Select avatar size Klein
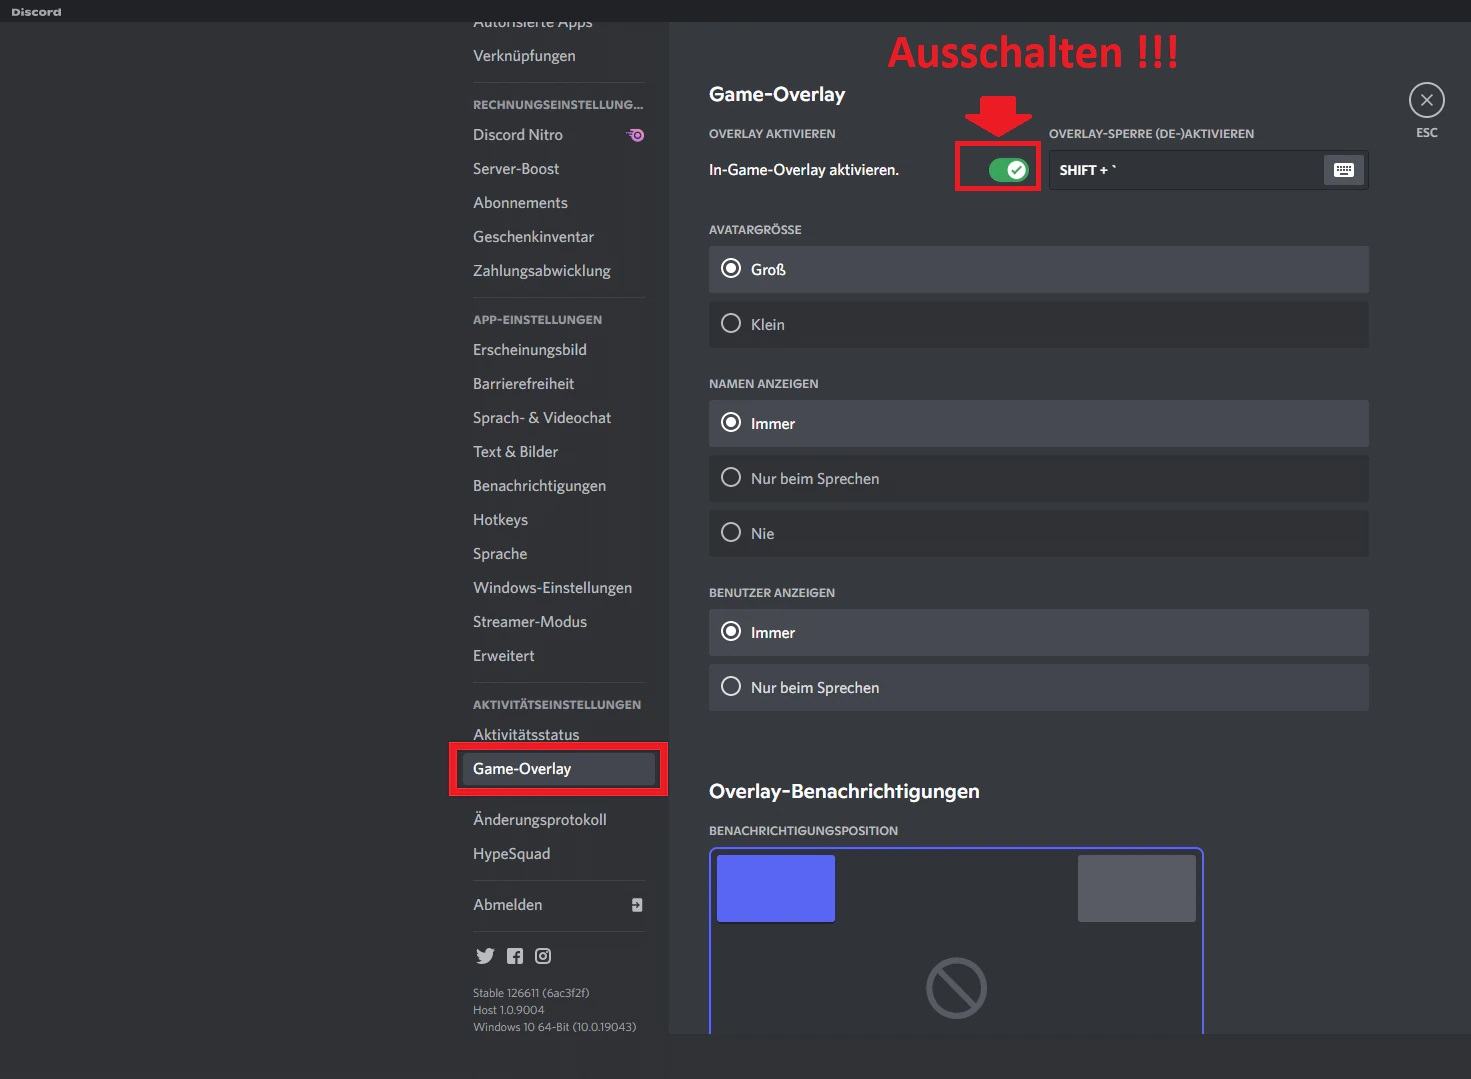This screenshot has height=1079, width=1471. 1038,324
